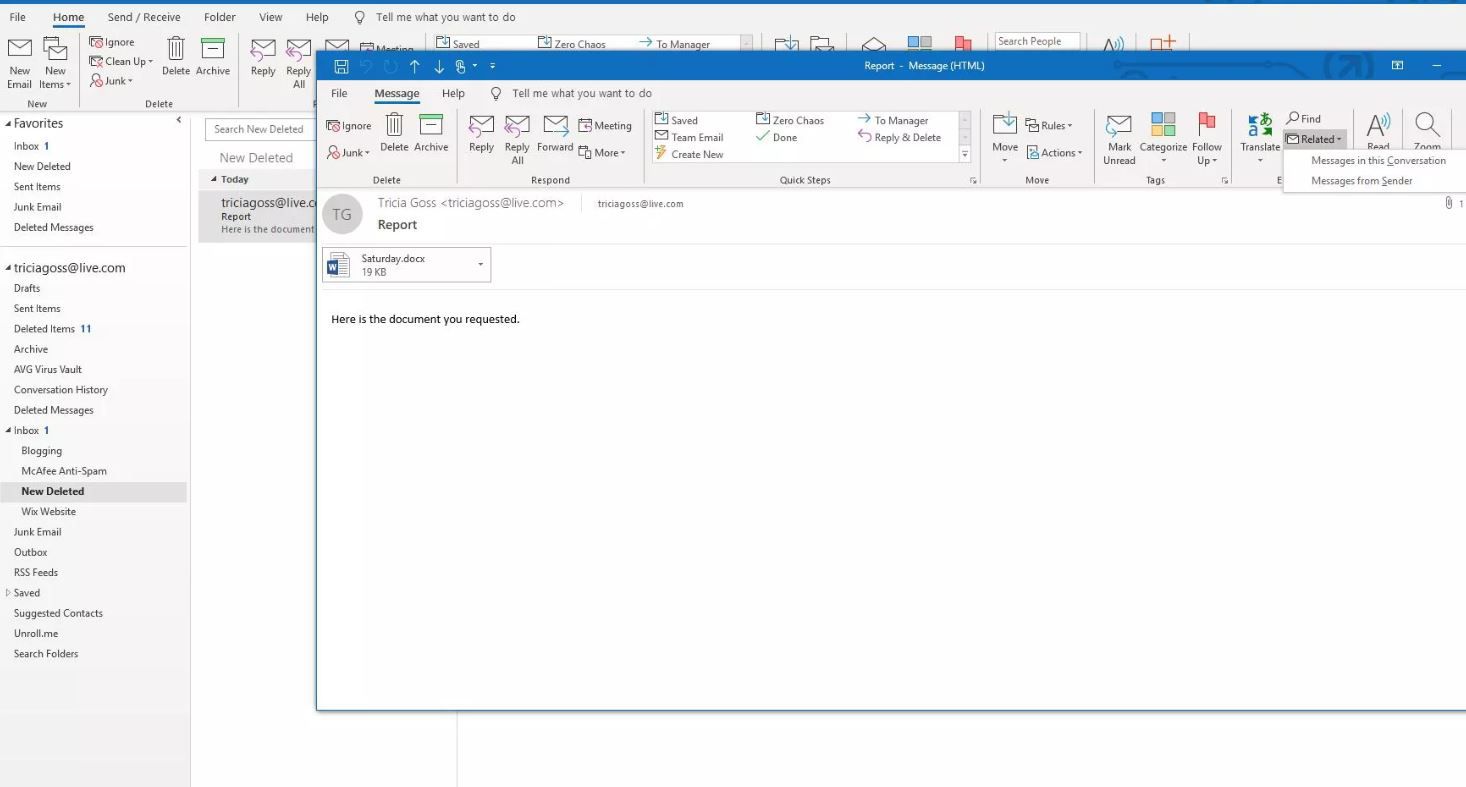The image size is (1466, 787).
Task: Open the Actions dropdown
Action: point(1055,153)
